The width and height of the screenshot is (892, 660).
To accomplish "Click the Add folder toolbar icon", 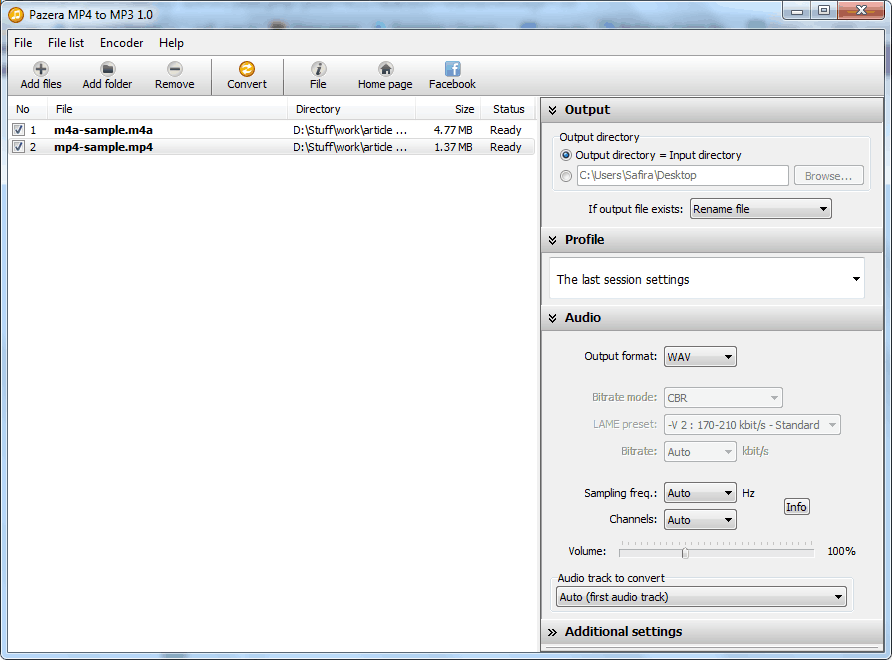I will 107,69.
